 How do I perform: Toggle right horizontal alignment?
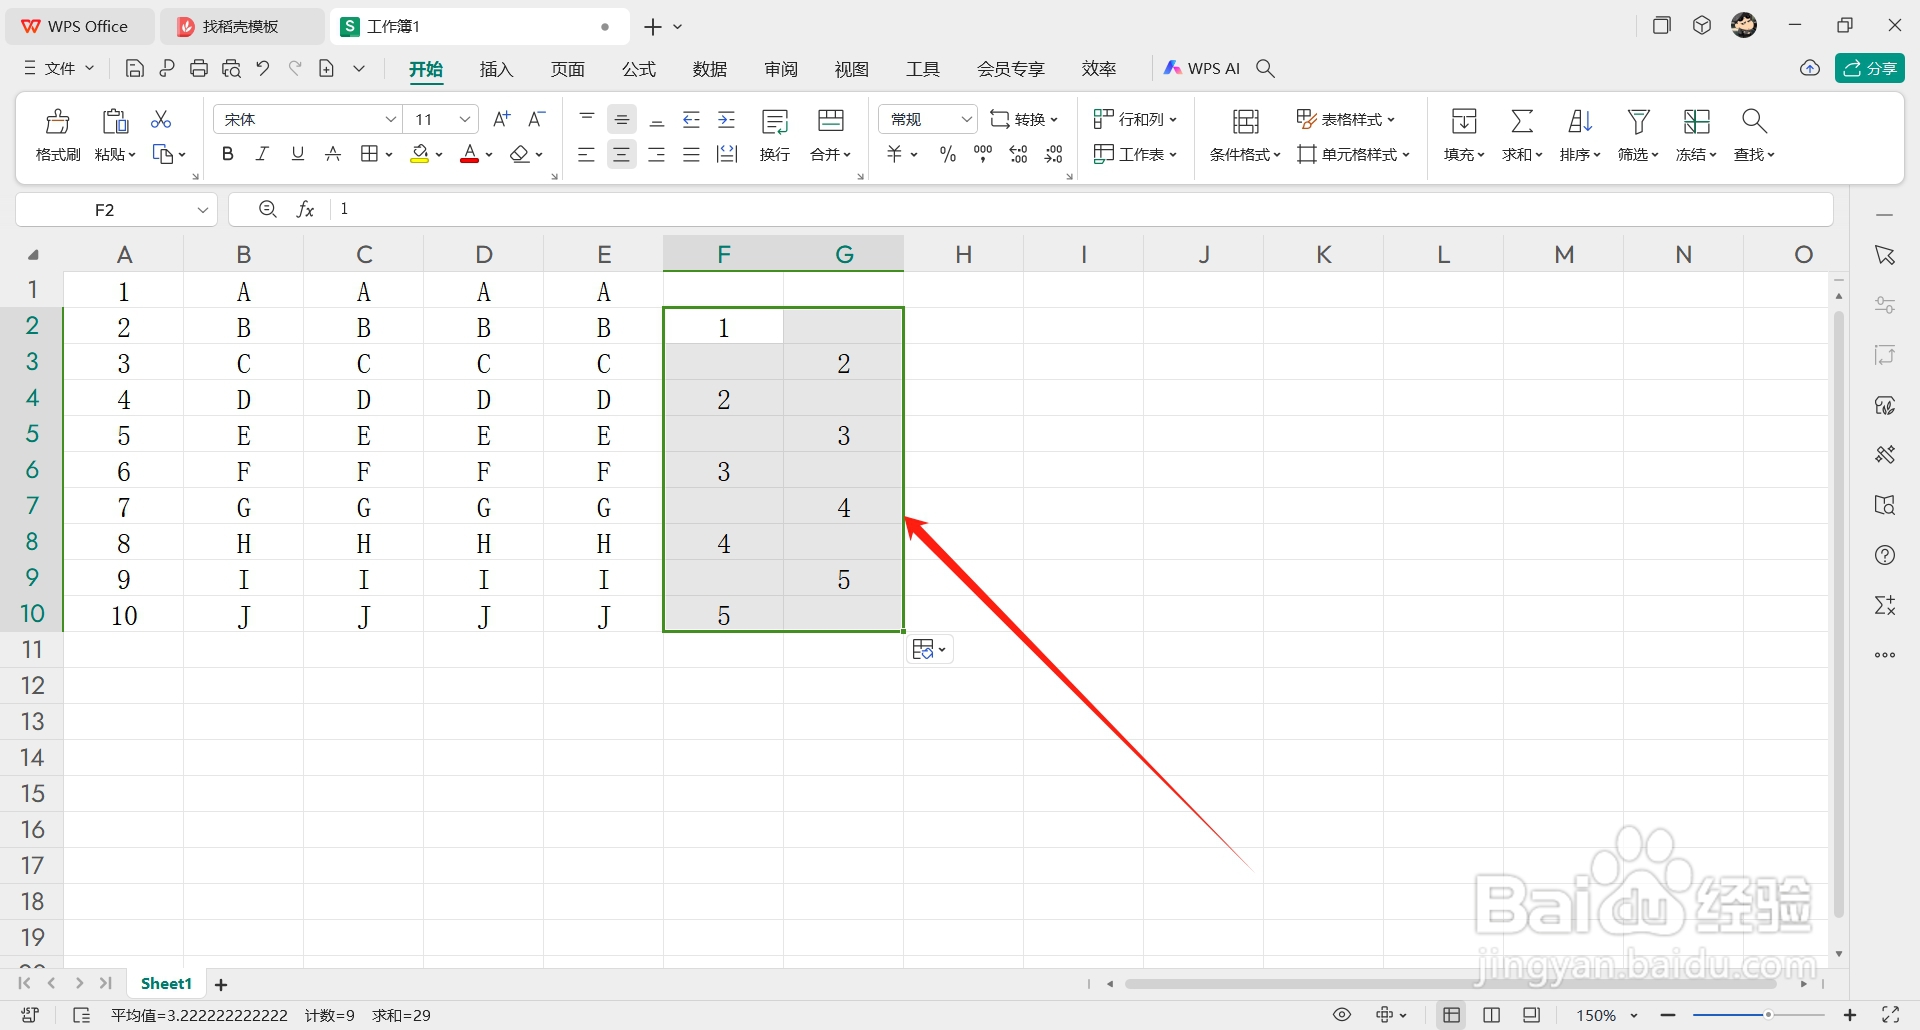point(657,154)
